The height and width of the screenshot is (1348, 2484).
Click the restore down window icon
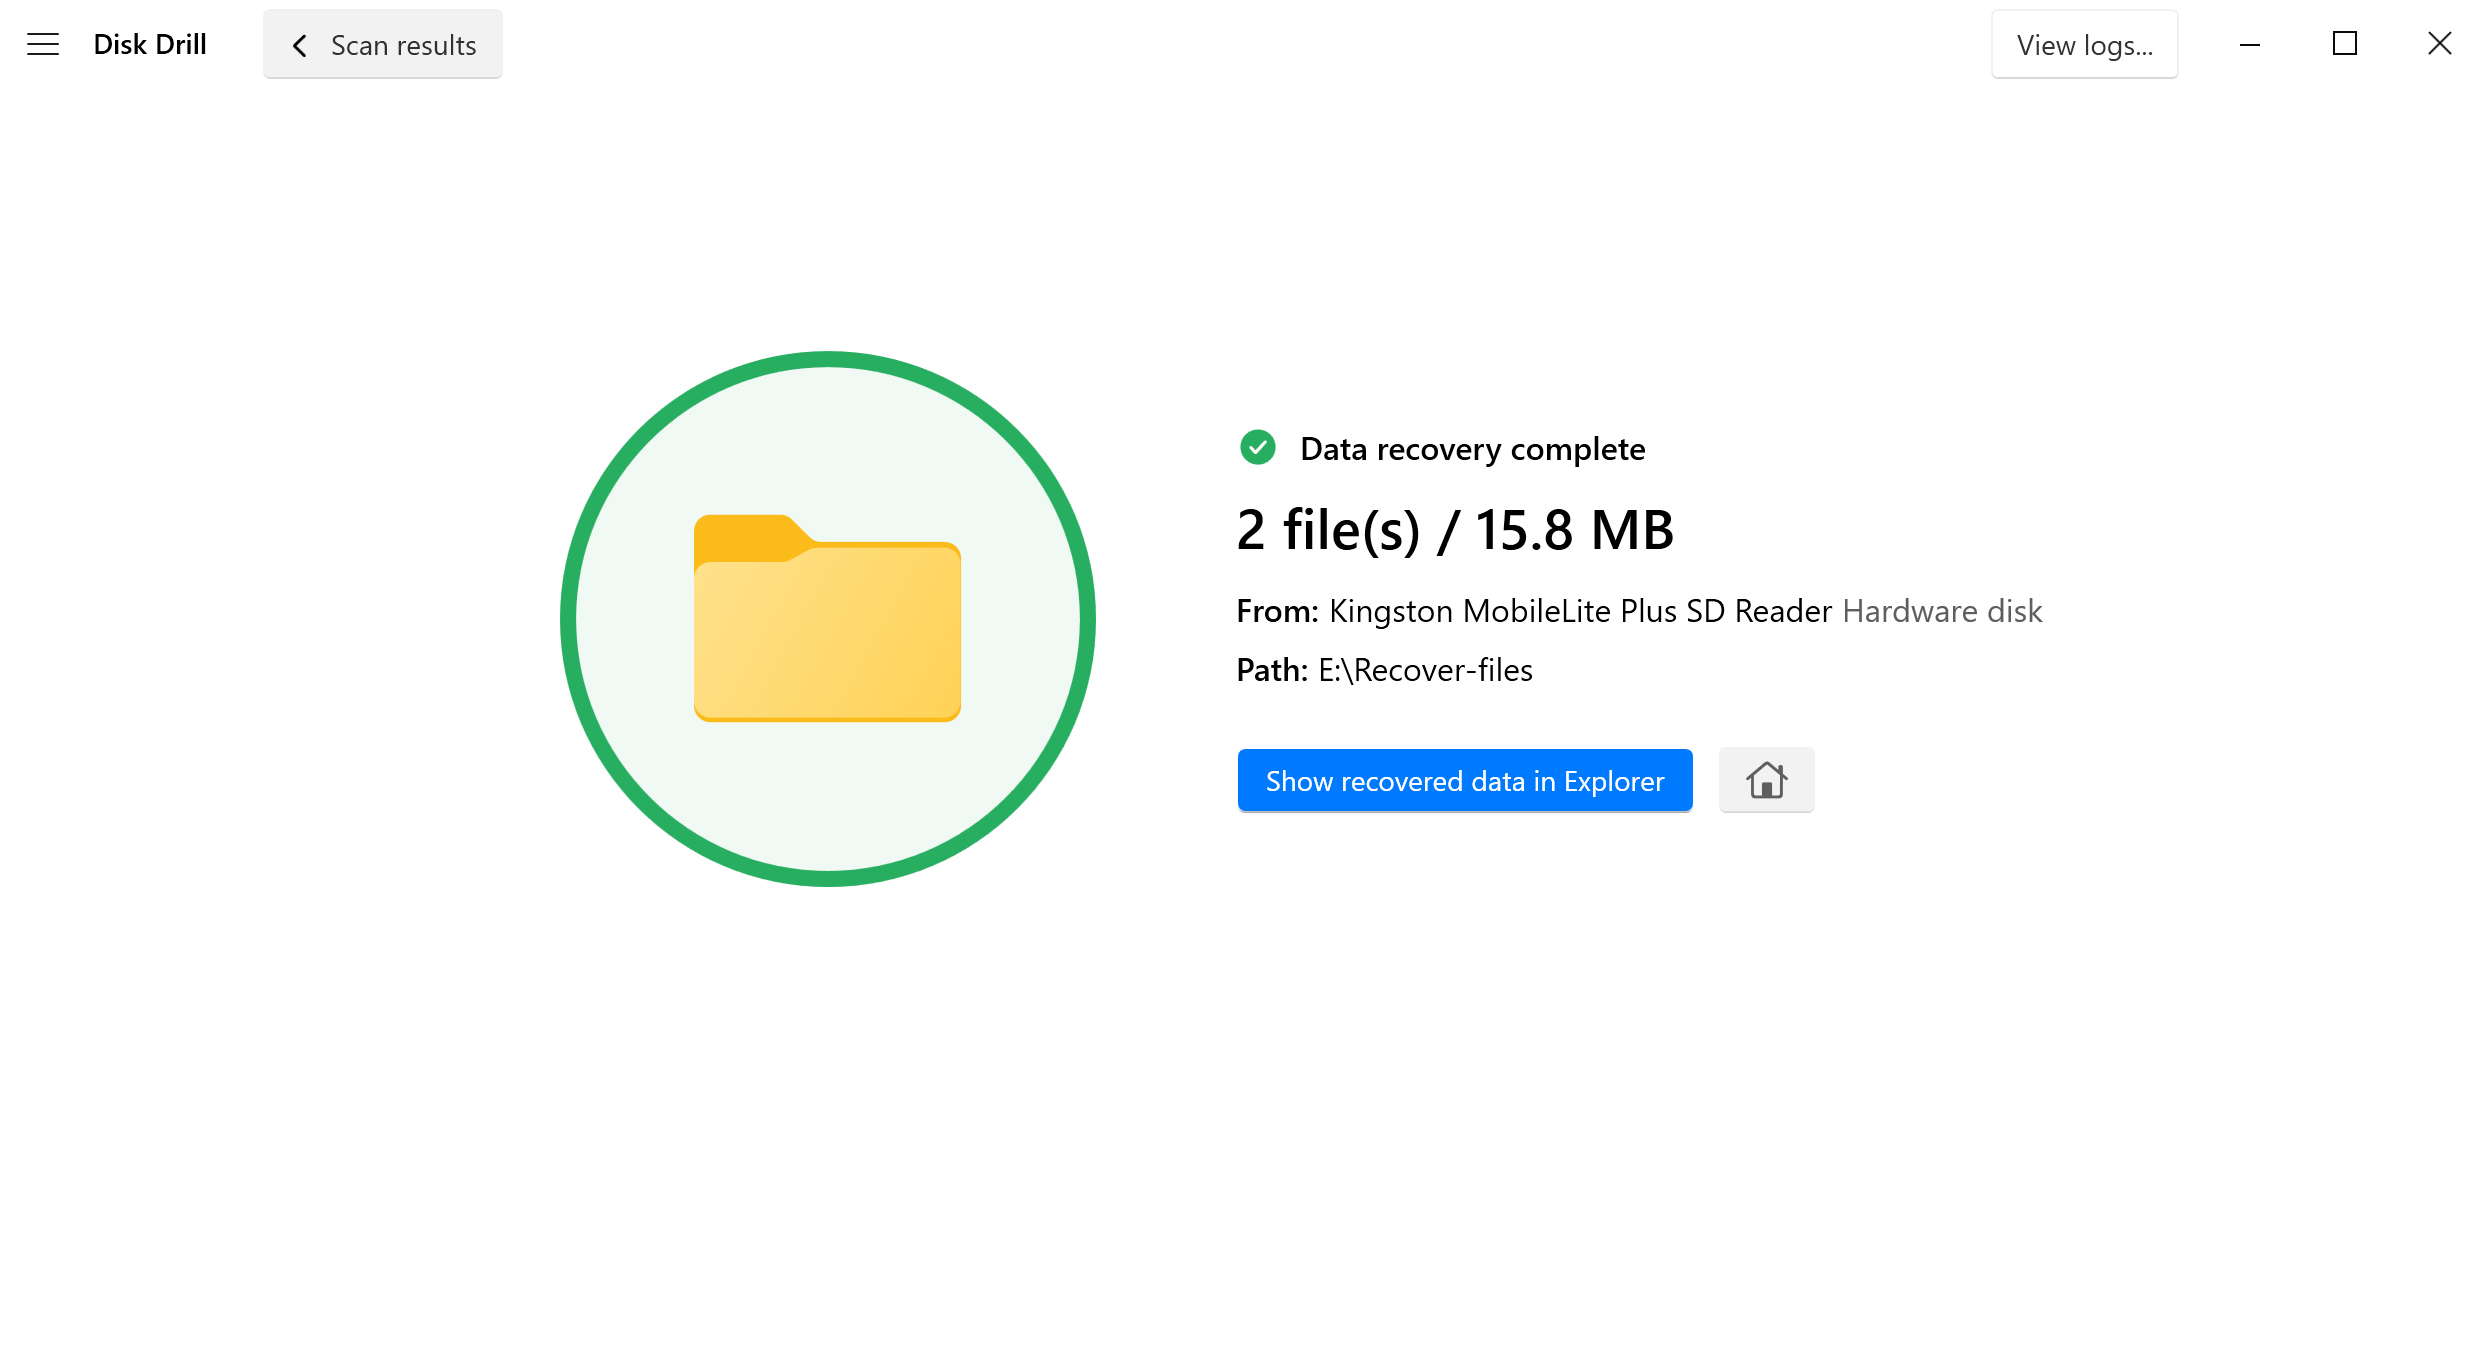(2343, 43)
